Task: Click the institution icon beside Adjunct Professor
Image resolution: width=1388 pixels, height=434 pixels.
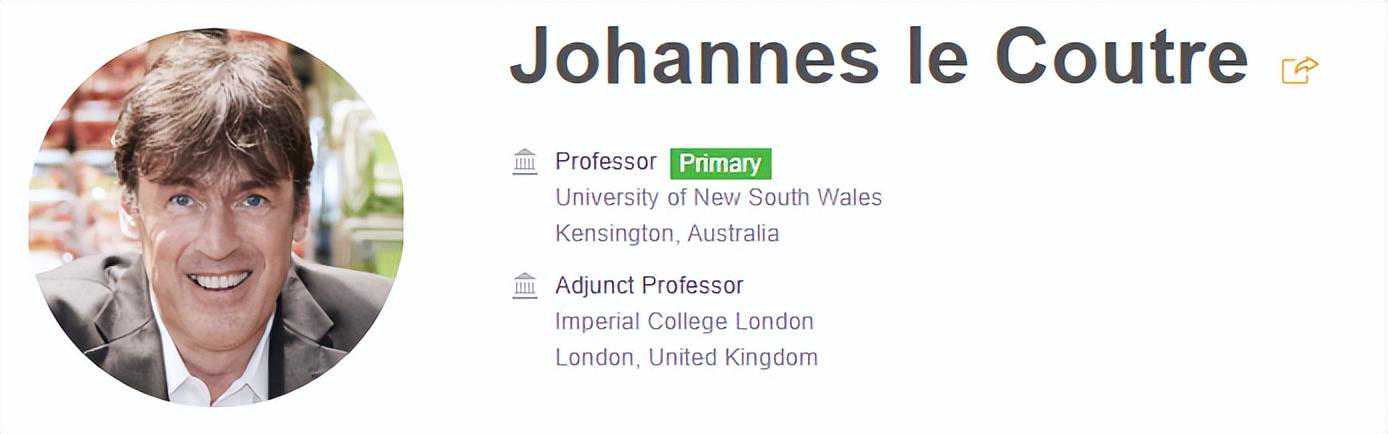Action: (525, 286)
